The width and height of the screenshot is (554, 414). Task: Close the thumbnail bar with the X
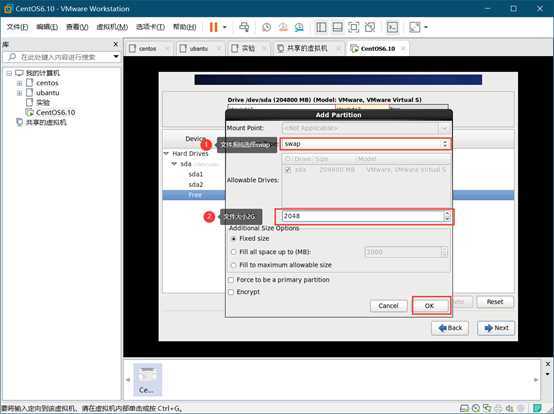tap(548, 364)
